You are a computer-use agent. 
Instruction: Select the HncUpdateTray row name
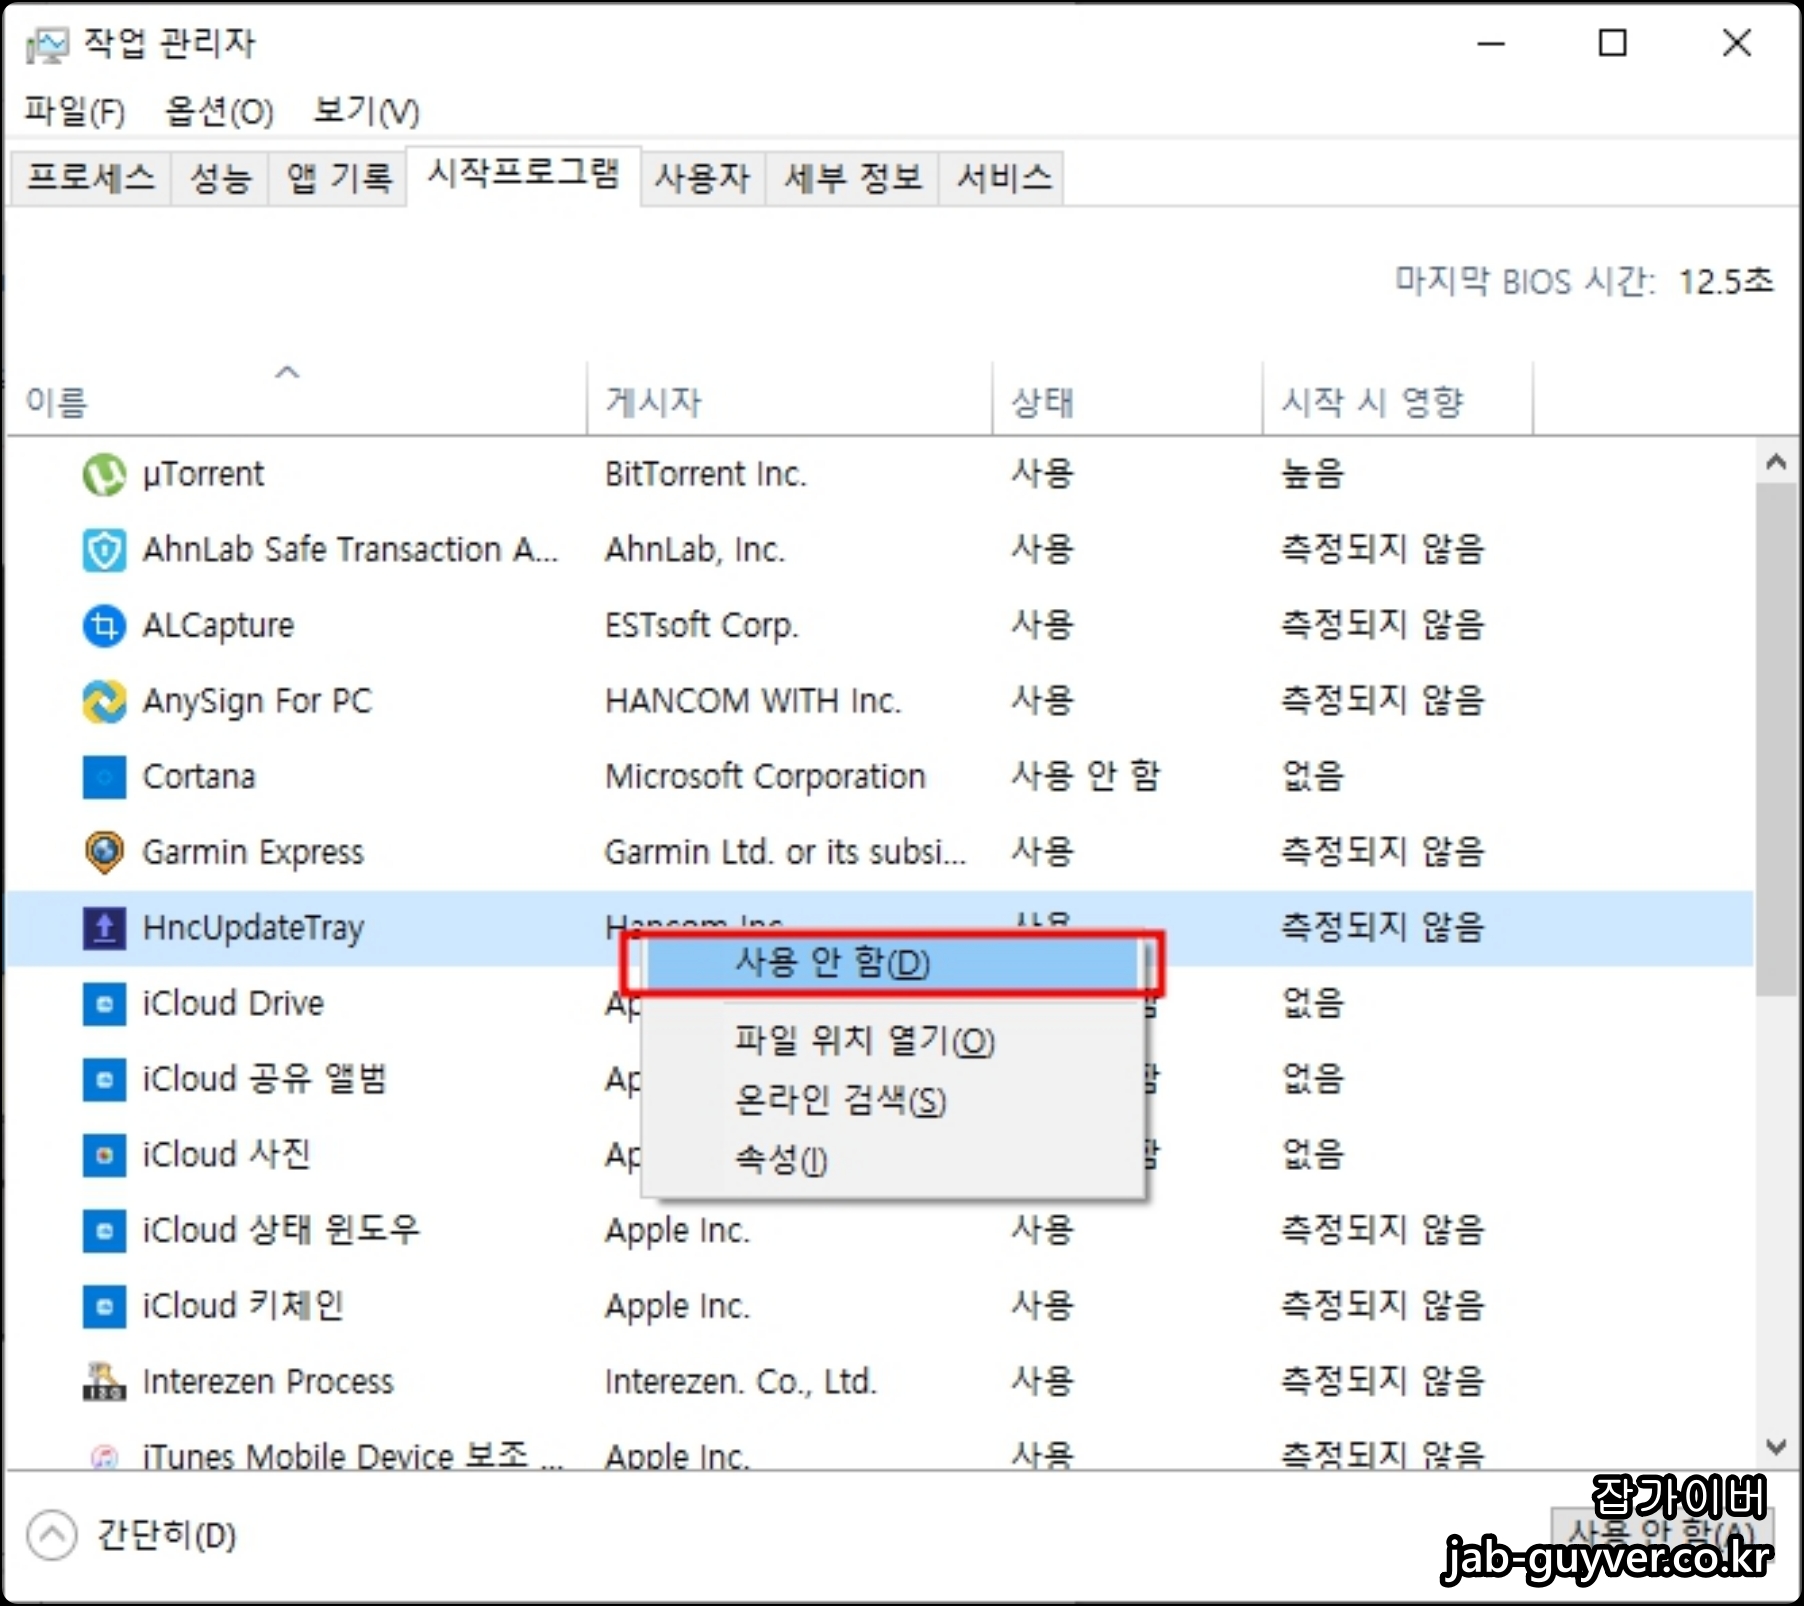[253, 928]
